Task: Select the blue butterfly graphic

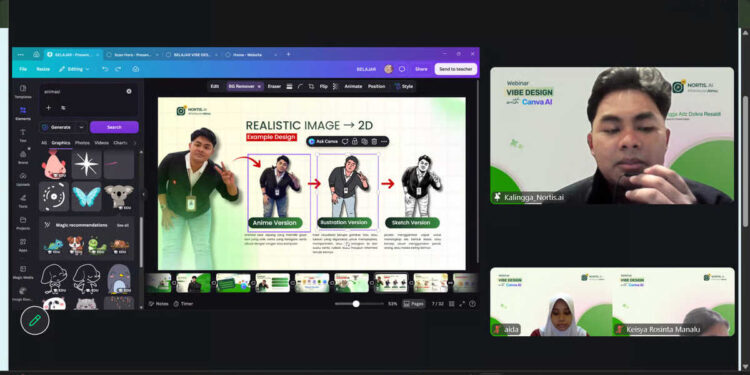Action: point(87,196)
